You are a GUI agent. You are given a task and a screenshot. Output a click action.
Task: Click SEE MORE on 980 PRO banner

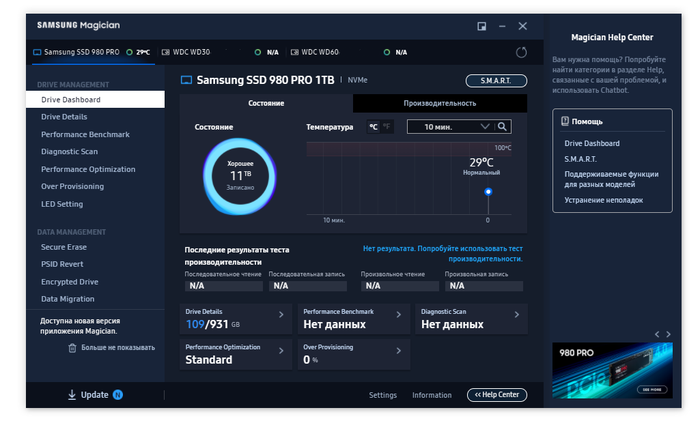(x=652, y=390)
